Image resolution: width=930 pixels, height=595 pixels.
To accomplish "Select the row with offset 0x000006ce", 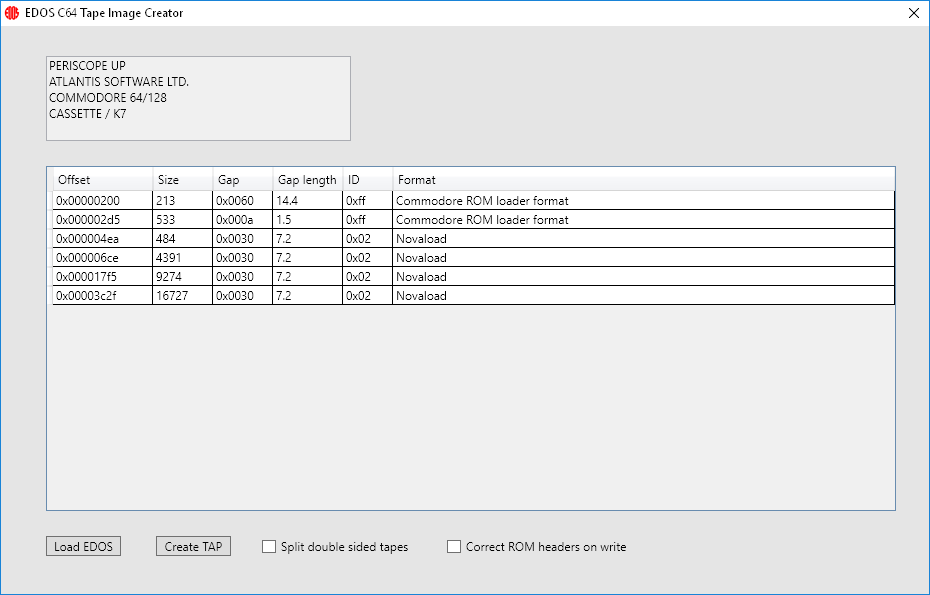I will 473,257.
